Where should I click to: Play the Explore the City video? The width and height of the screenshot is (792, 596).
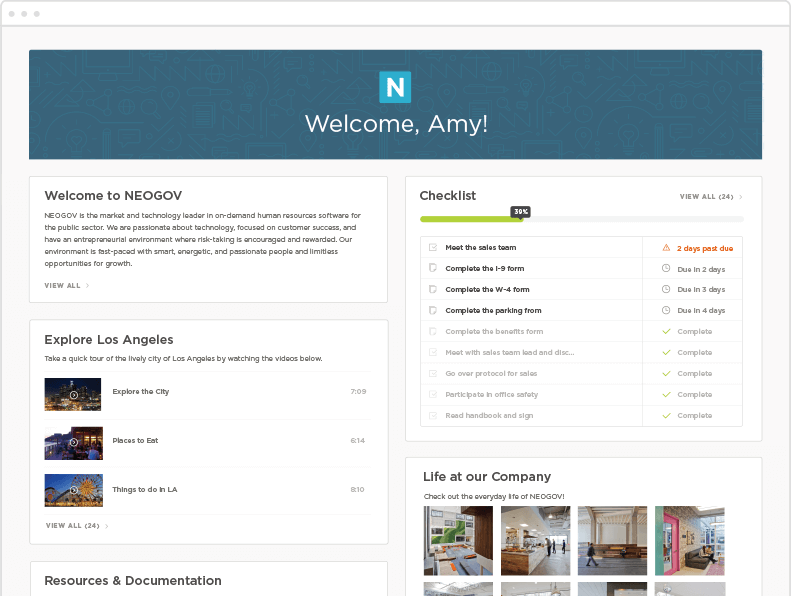73,394
